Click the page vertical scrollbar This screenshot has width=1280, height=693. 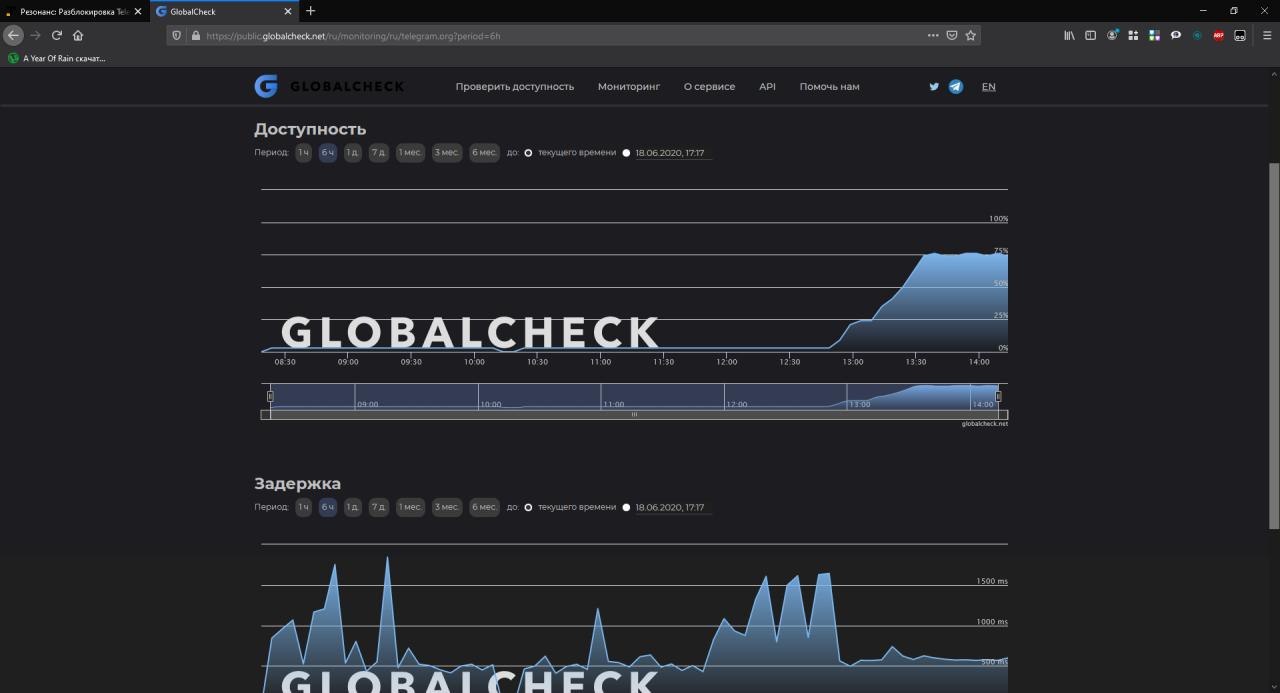point(1273,346)
